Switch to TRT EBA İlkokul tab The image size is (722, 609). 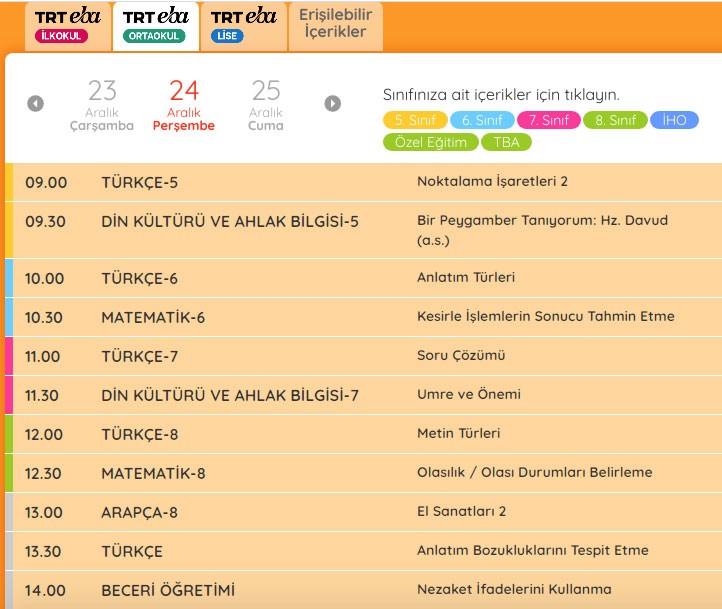(61, 26)
